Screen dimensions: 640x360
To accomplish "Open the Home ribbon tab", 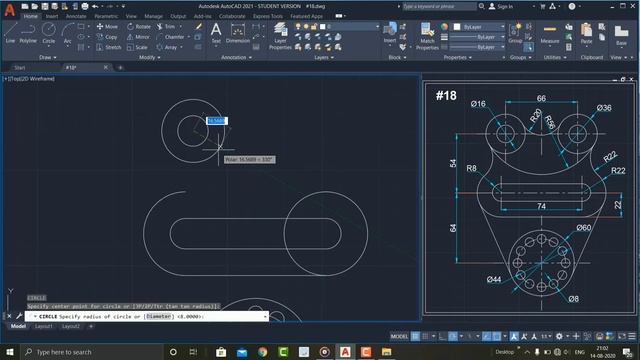I will point(30,16).
